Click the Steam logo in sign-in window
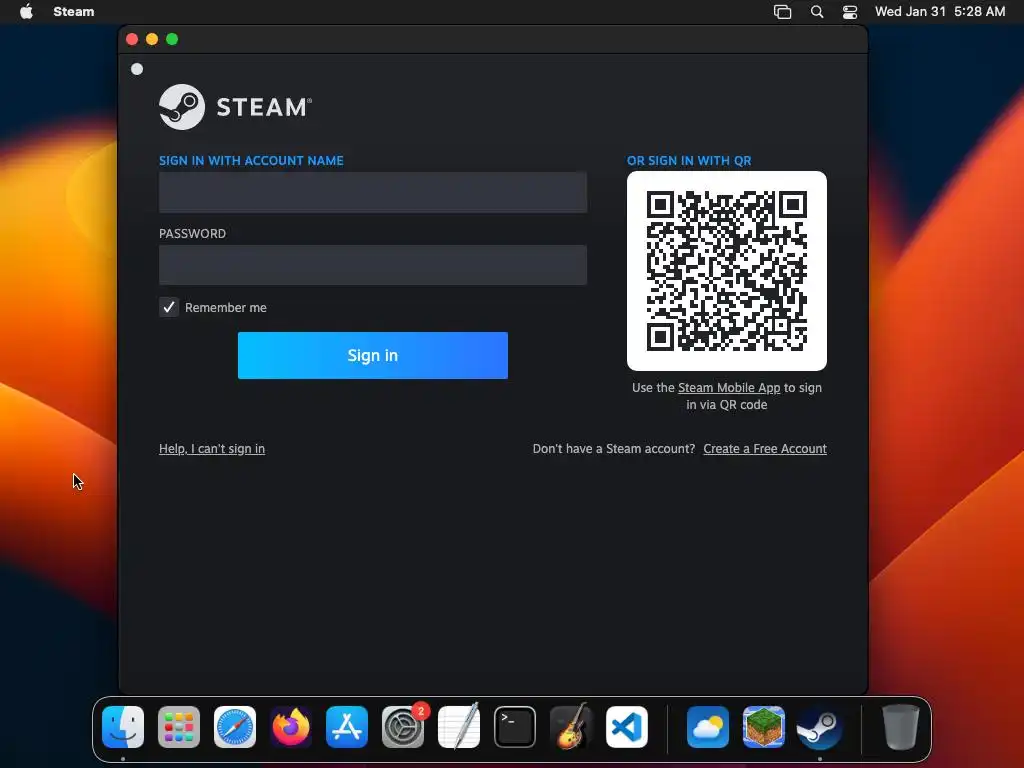1024x768 pixels. pyautogui.click(x=235, y=106)
